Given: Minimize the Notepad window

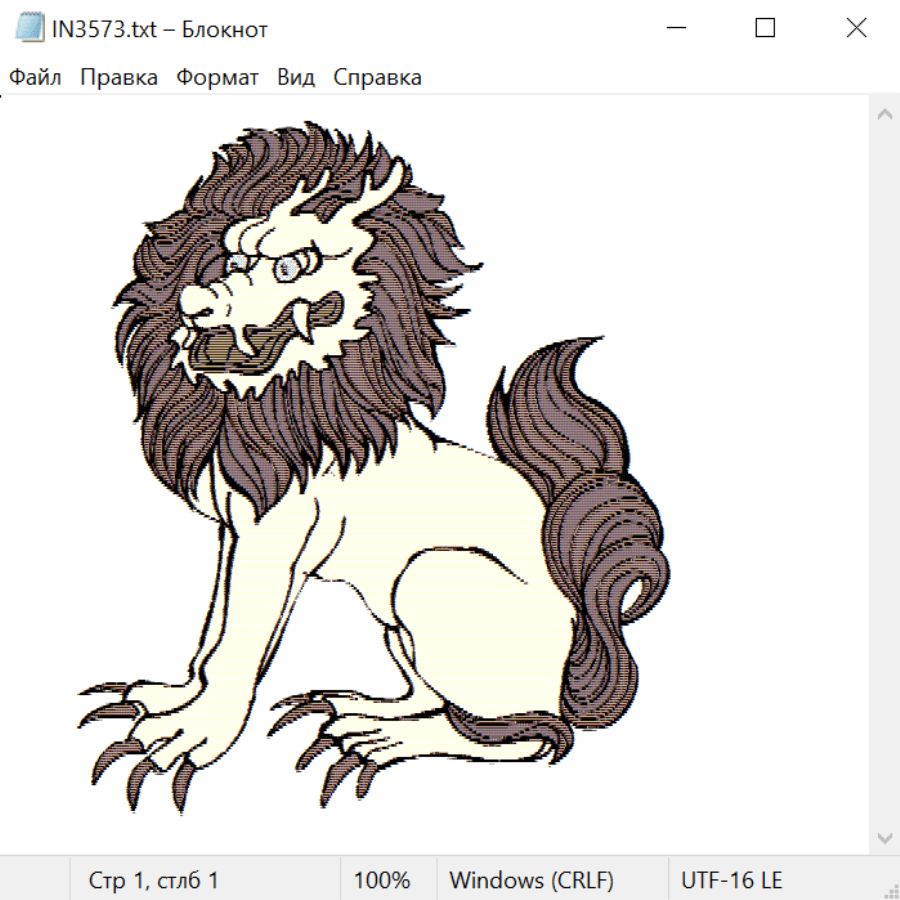Looking at the screenshot, I should click(675, 29).
